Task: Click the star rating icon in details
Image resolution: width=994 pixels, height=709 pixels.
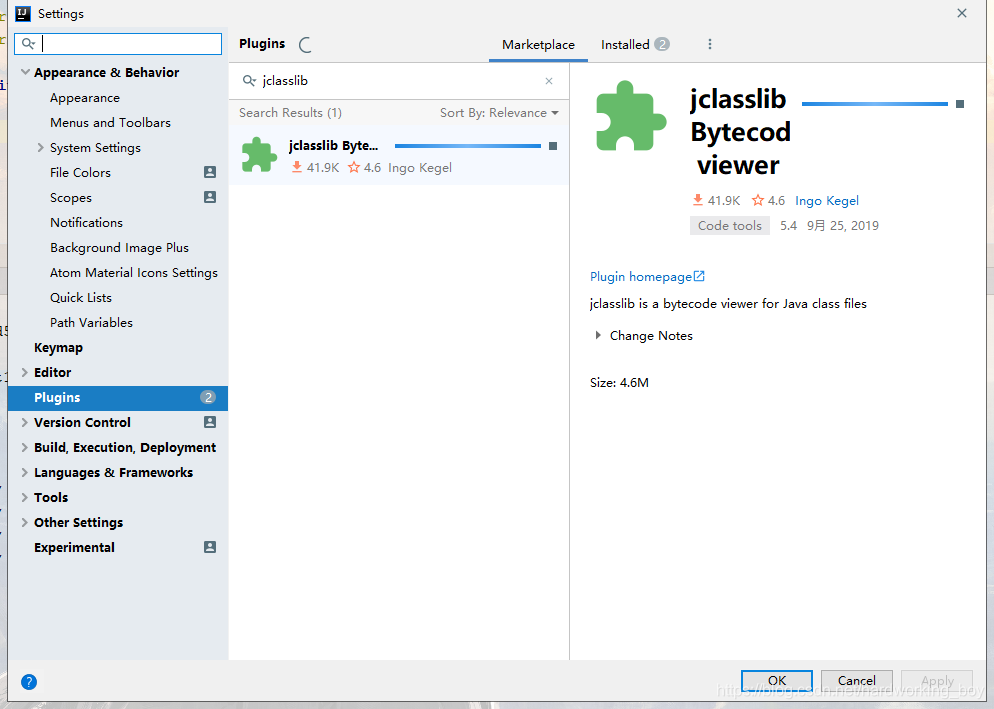Action: 758,200
